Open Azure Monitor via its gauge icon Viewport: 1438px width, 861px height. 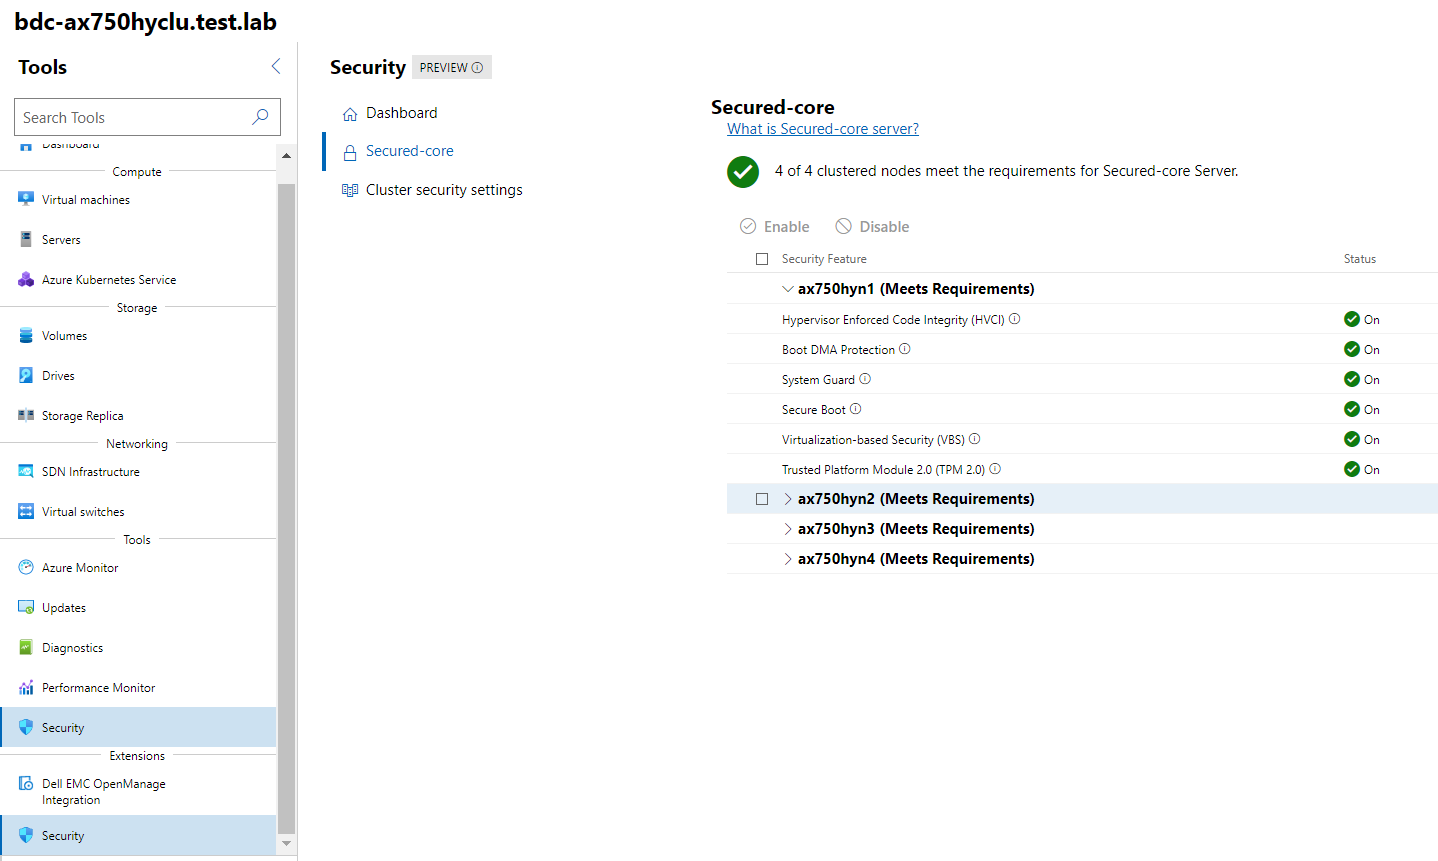(x=26, y=567)
